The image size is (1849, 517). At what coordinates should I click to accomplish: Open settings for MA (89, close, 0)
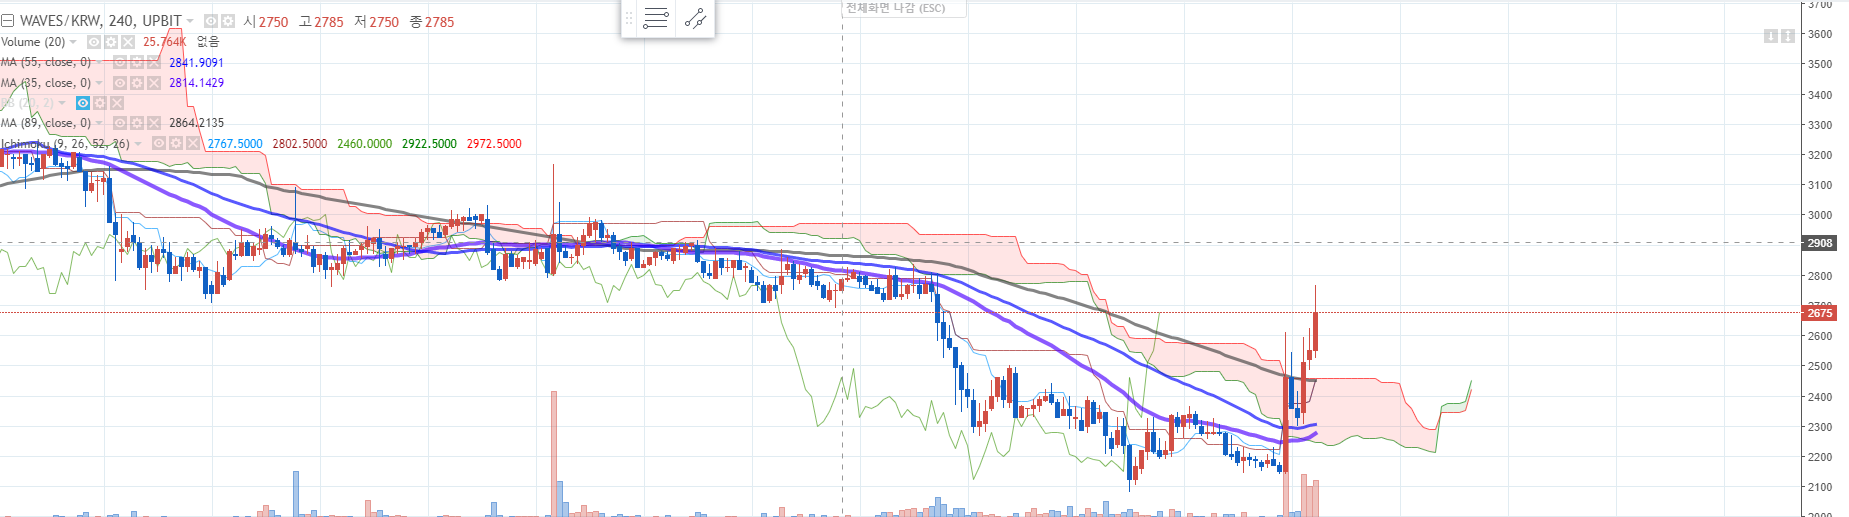pyautogui.click(x=137, y=123)
